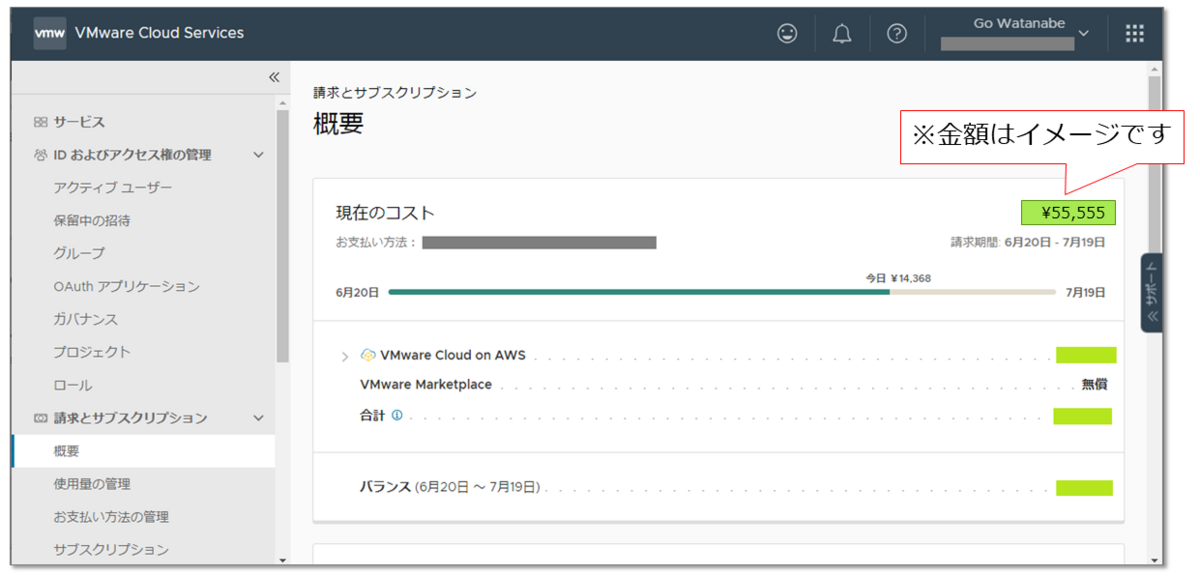Screen dimensions: 1200x576
Task: Open the notifications bell
Action: [841, 33]
